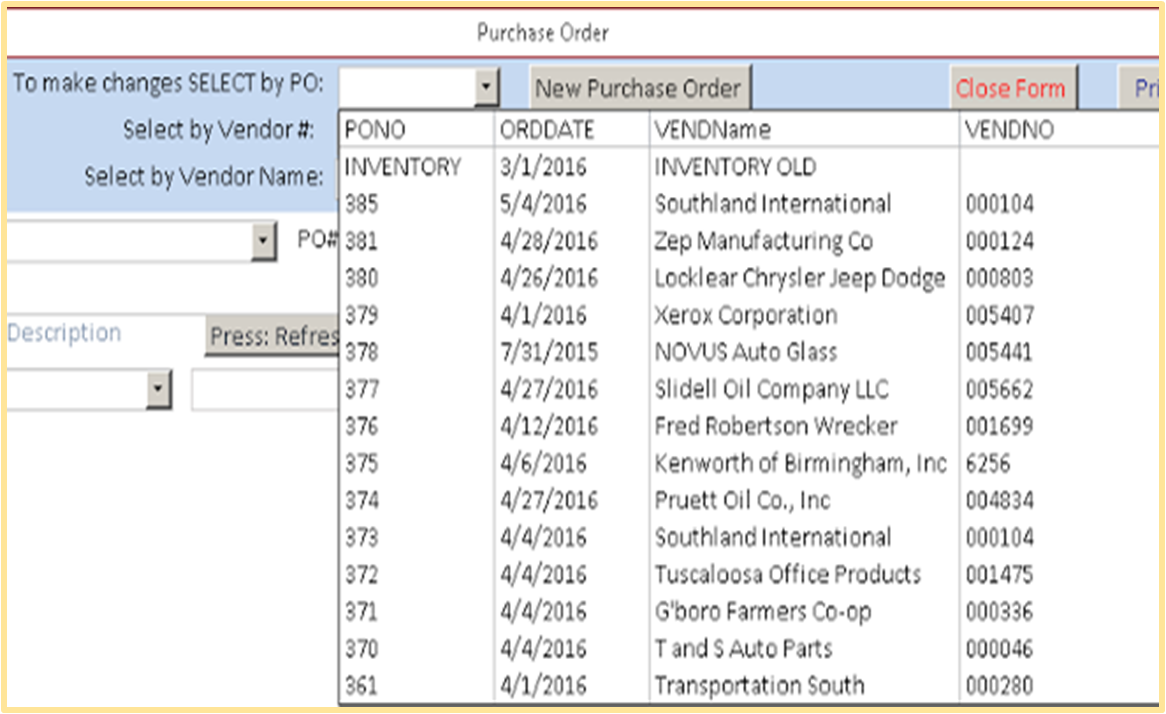Click the VENDNO column header
The height and width of the screenshot is (714, 1166).
click(1009, 130)
